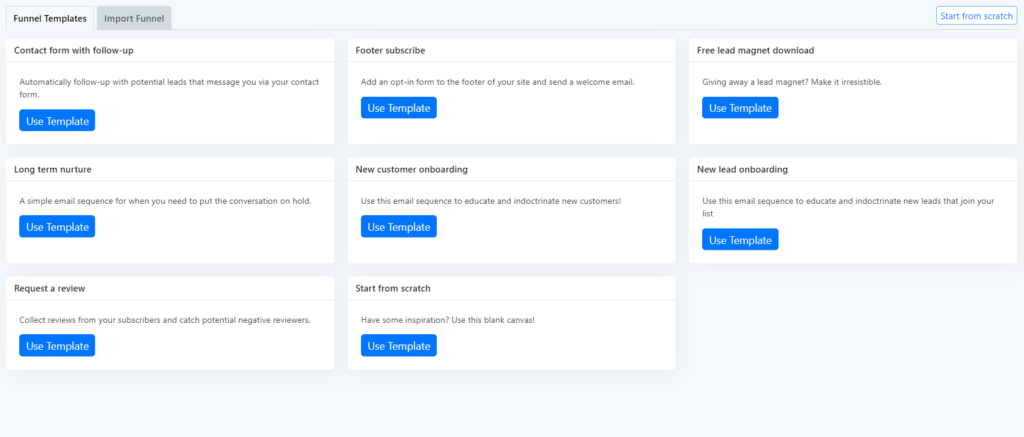
Task: Click text 'Add an opt-in form to the footer'
Action: pos(422,82)
